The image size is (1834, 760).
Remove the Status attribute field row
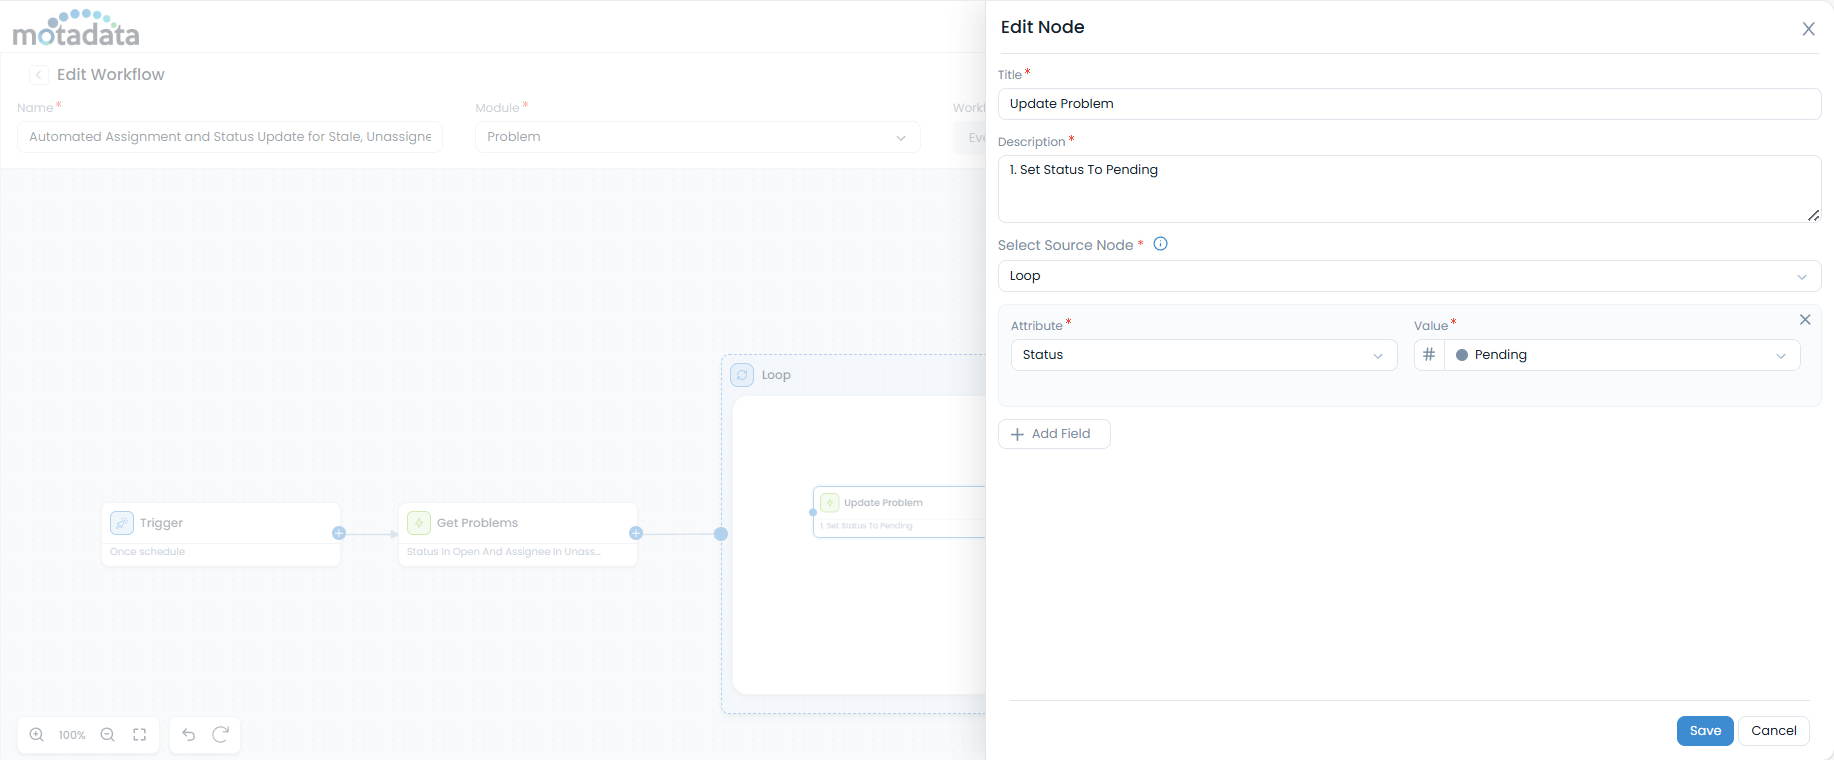(1805, 320)
